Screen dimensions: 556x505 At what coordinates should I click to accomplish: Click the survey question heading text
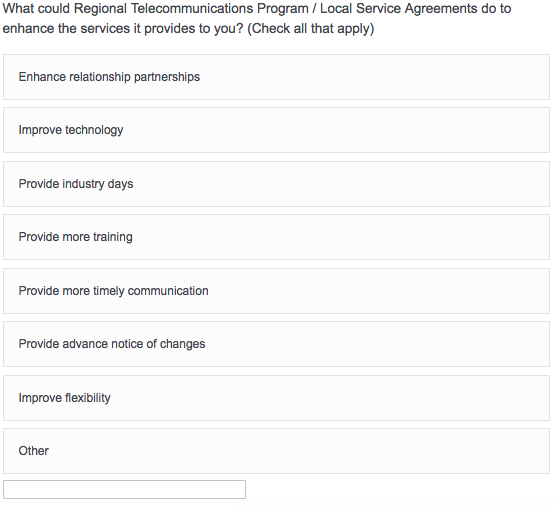tap(257, 18)
